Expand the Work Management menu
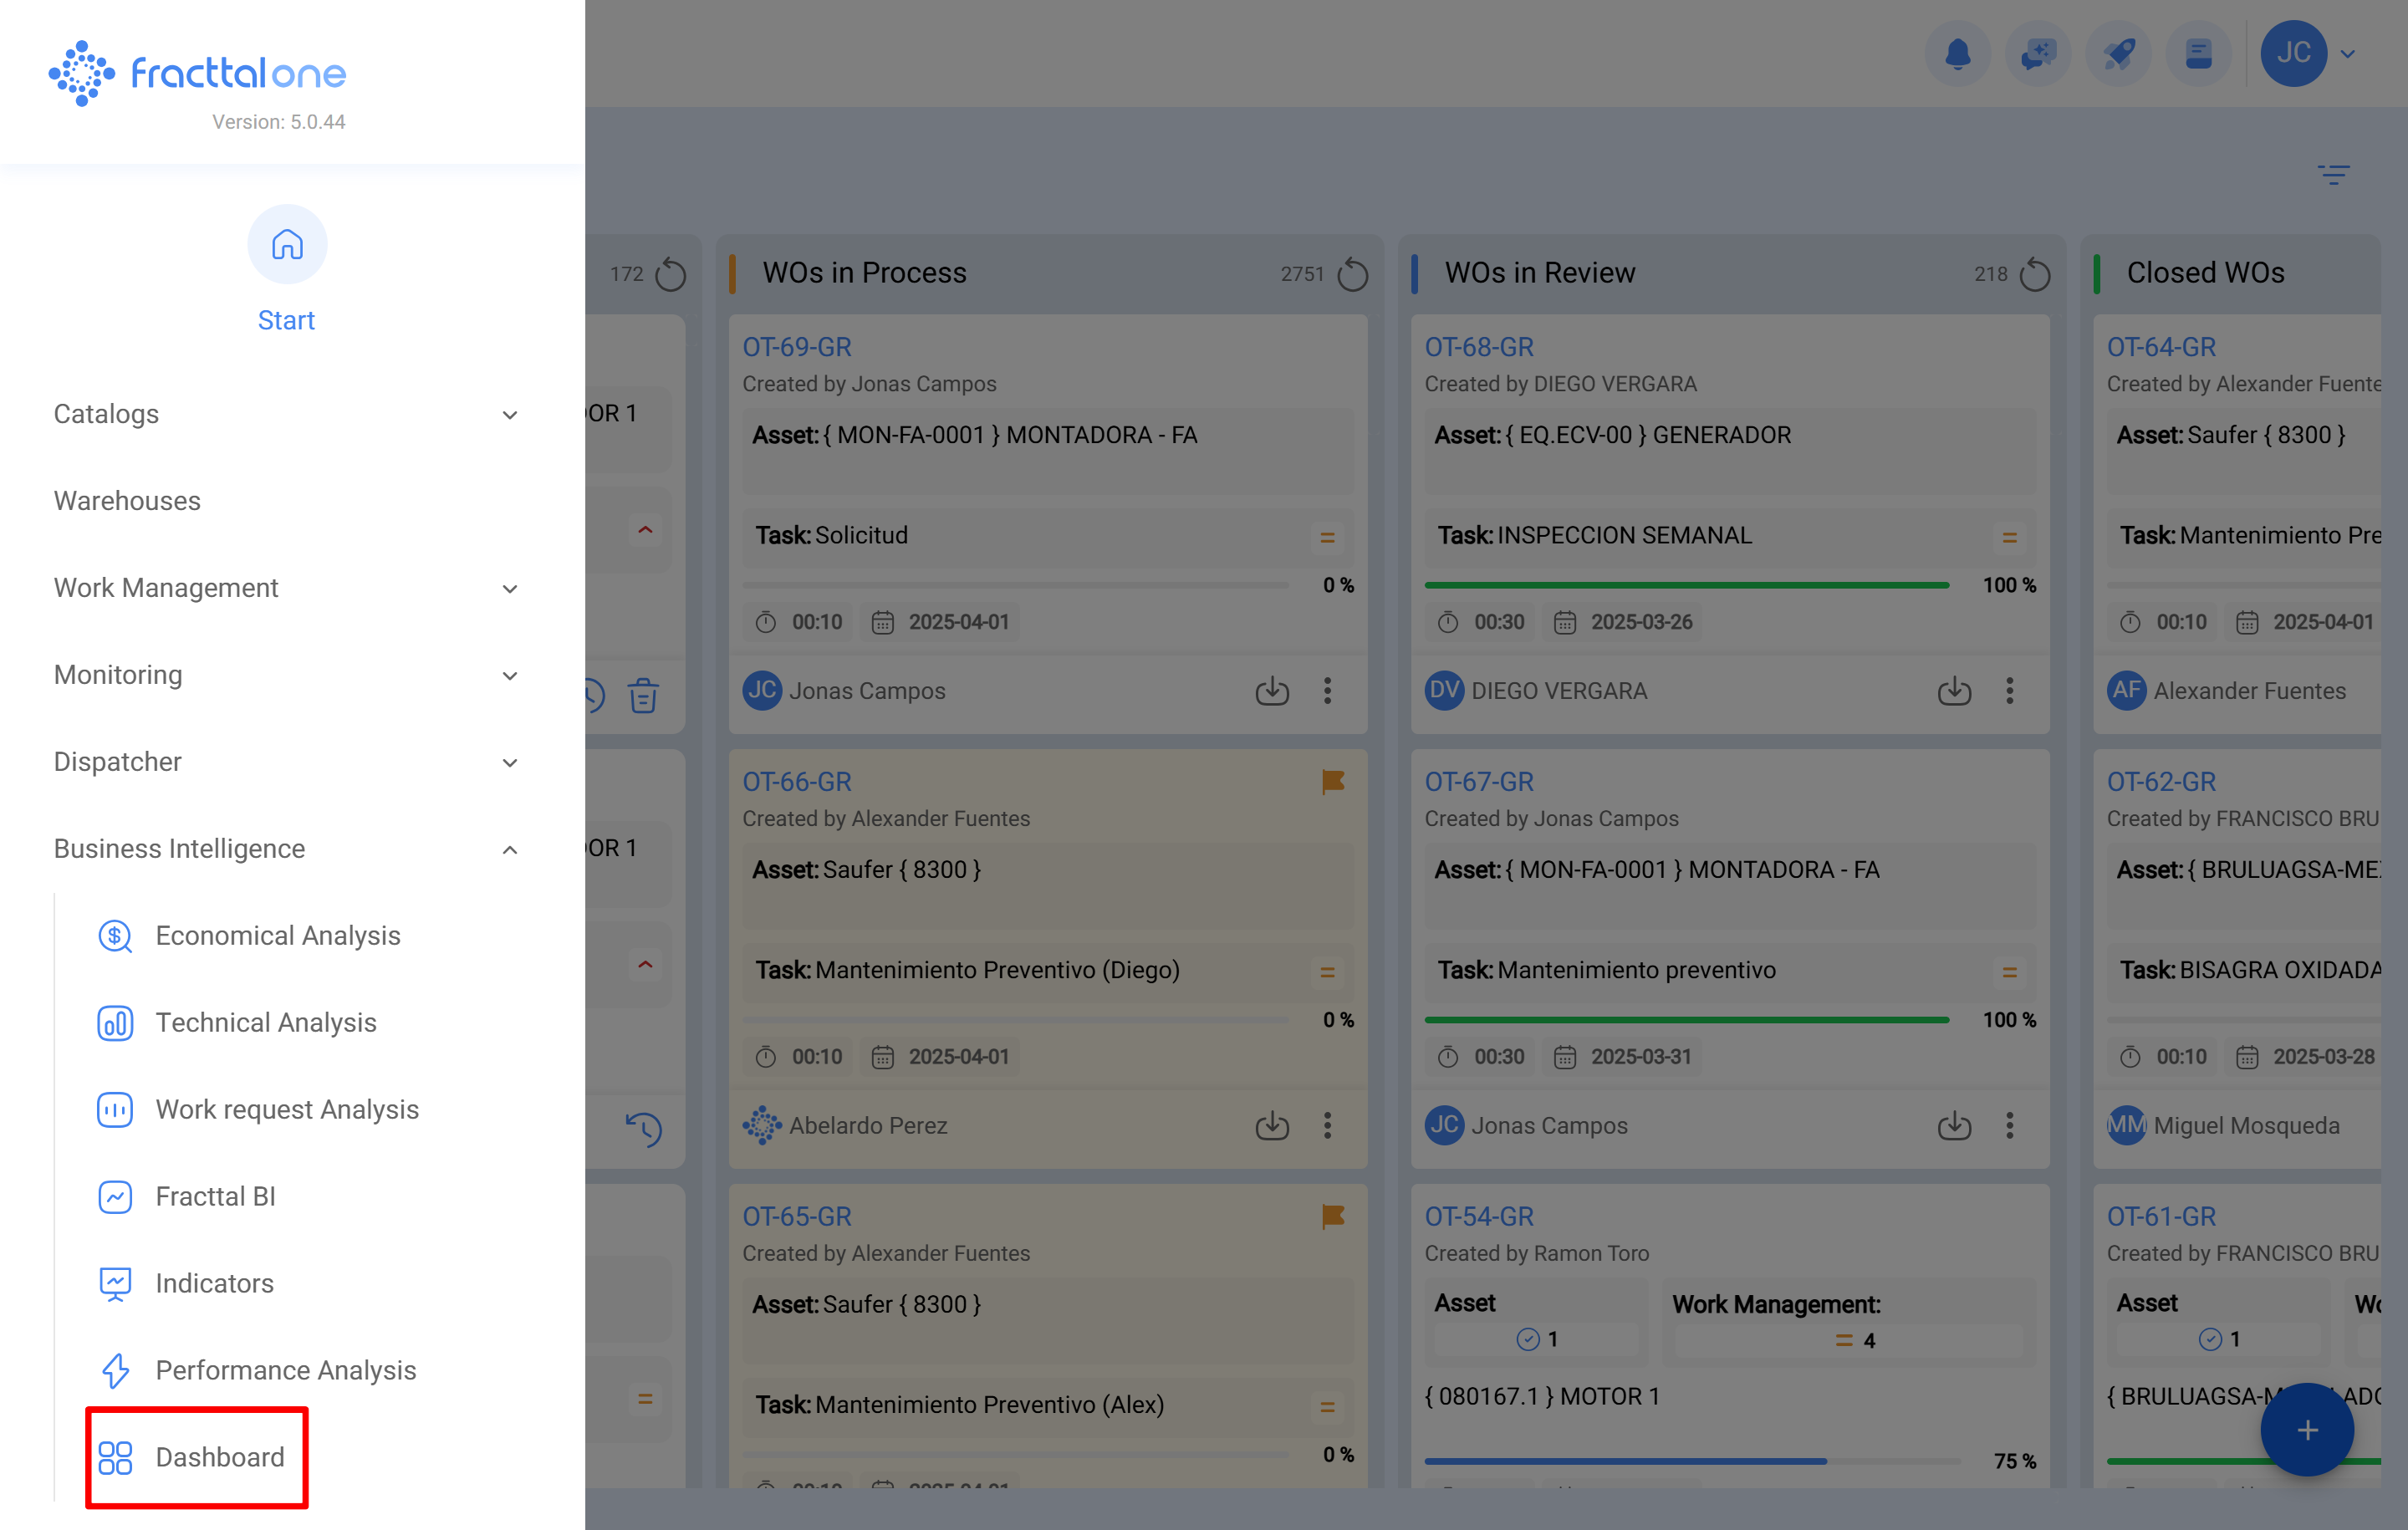 (x=510, y=589)
